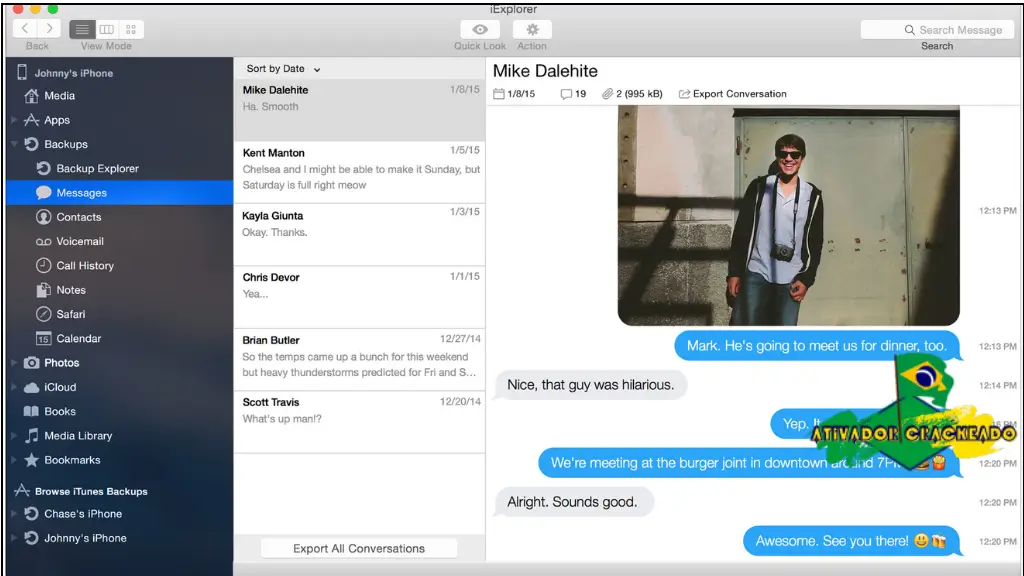The height and width of the screenshot is (576, 1024).
Task: Open Chase's iPhone backup
Action: [x=73, y=514]
